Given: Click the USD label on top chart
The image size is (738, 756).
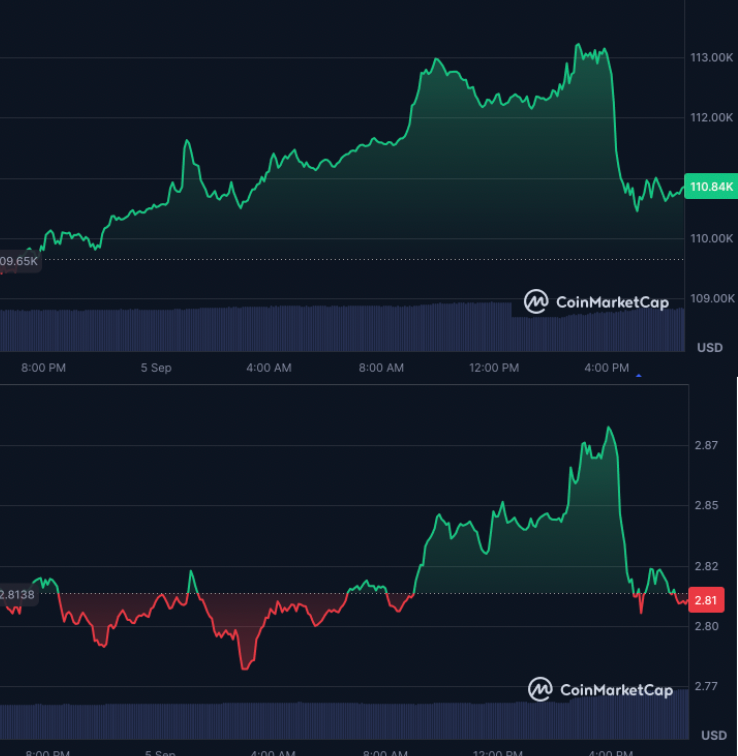Looking at the screenshot, I should coord(710,348).
